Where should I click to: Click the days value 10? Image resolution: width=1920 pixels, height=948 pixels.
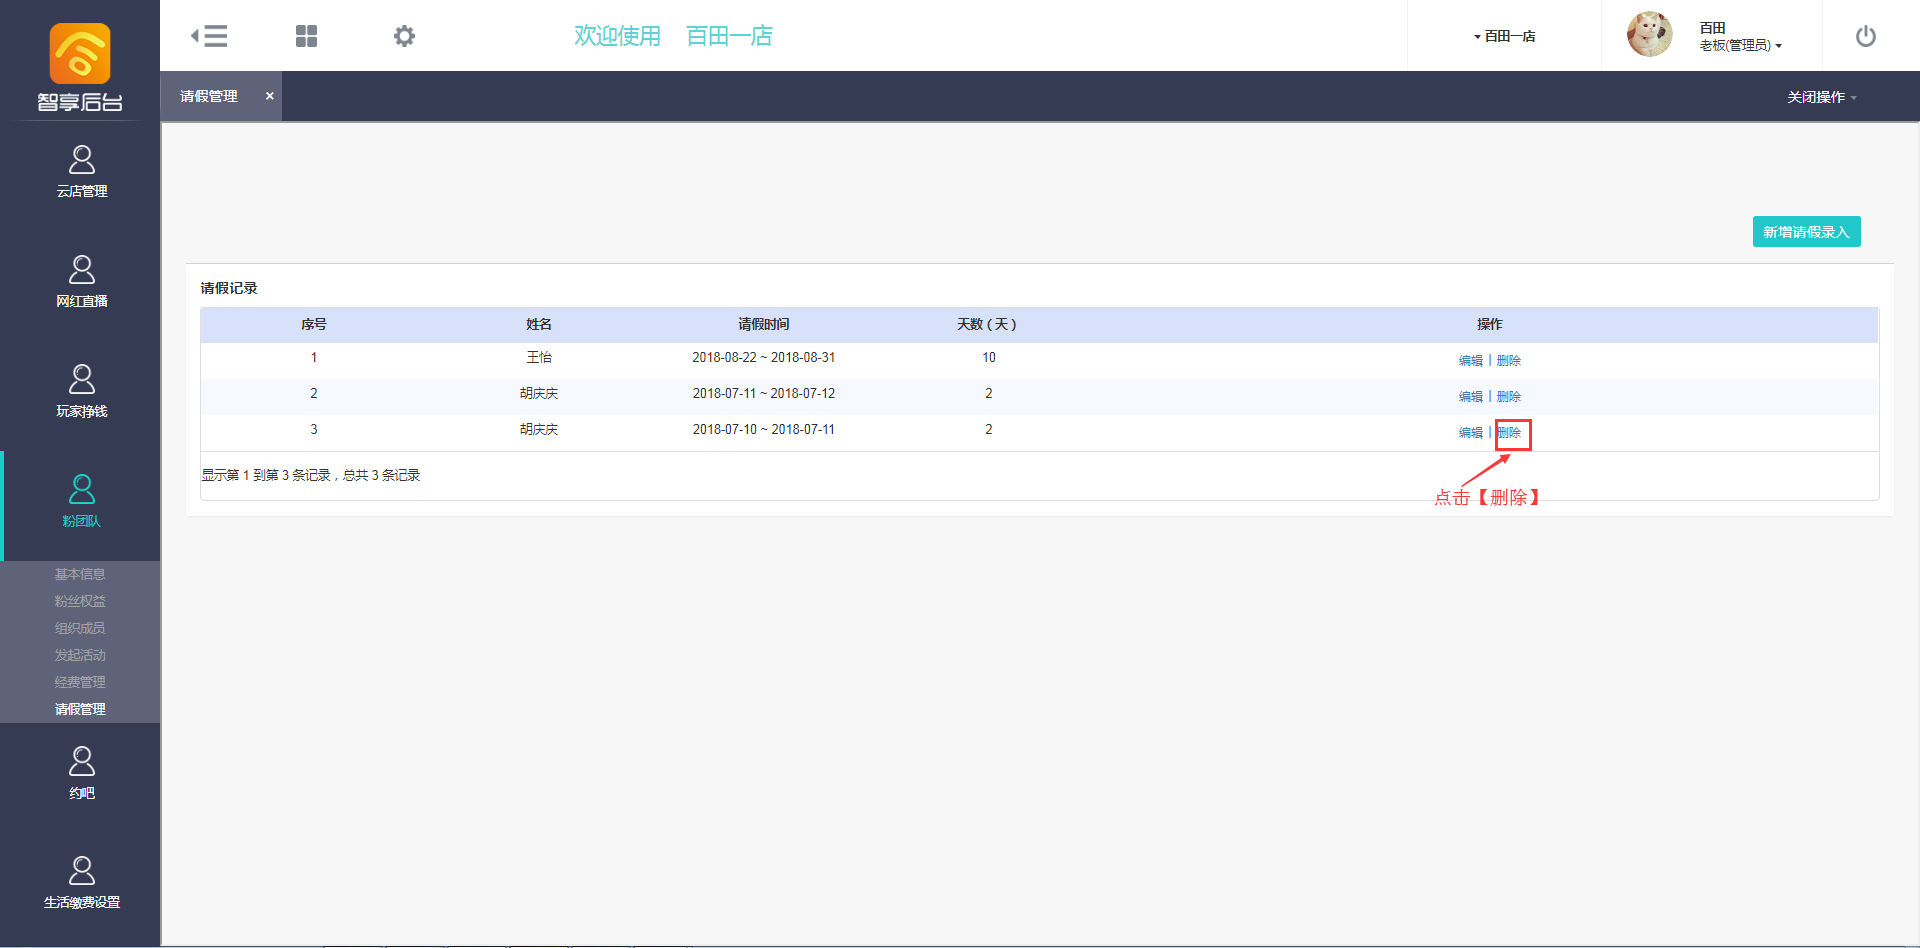pyautogui.click(x=989, y=357)
